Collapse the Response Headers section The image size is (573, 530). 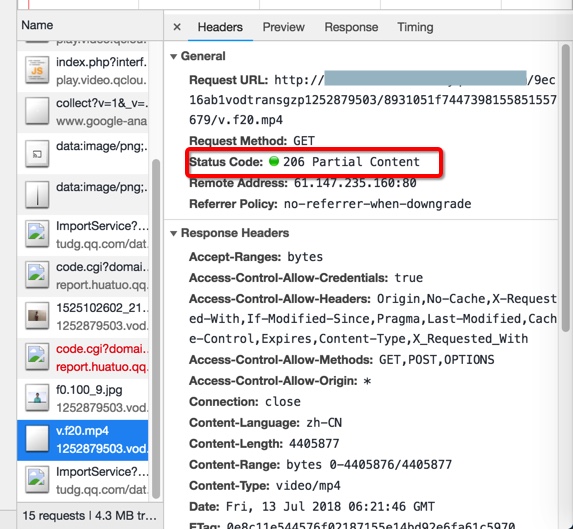click(174, 233)
